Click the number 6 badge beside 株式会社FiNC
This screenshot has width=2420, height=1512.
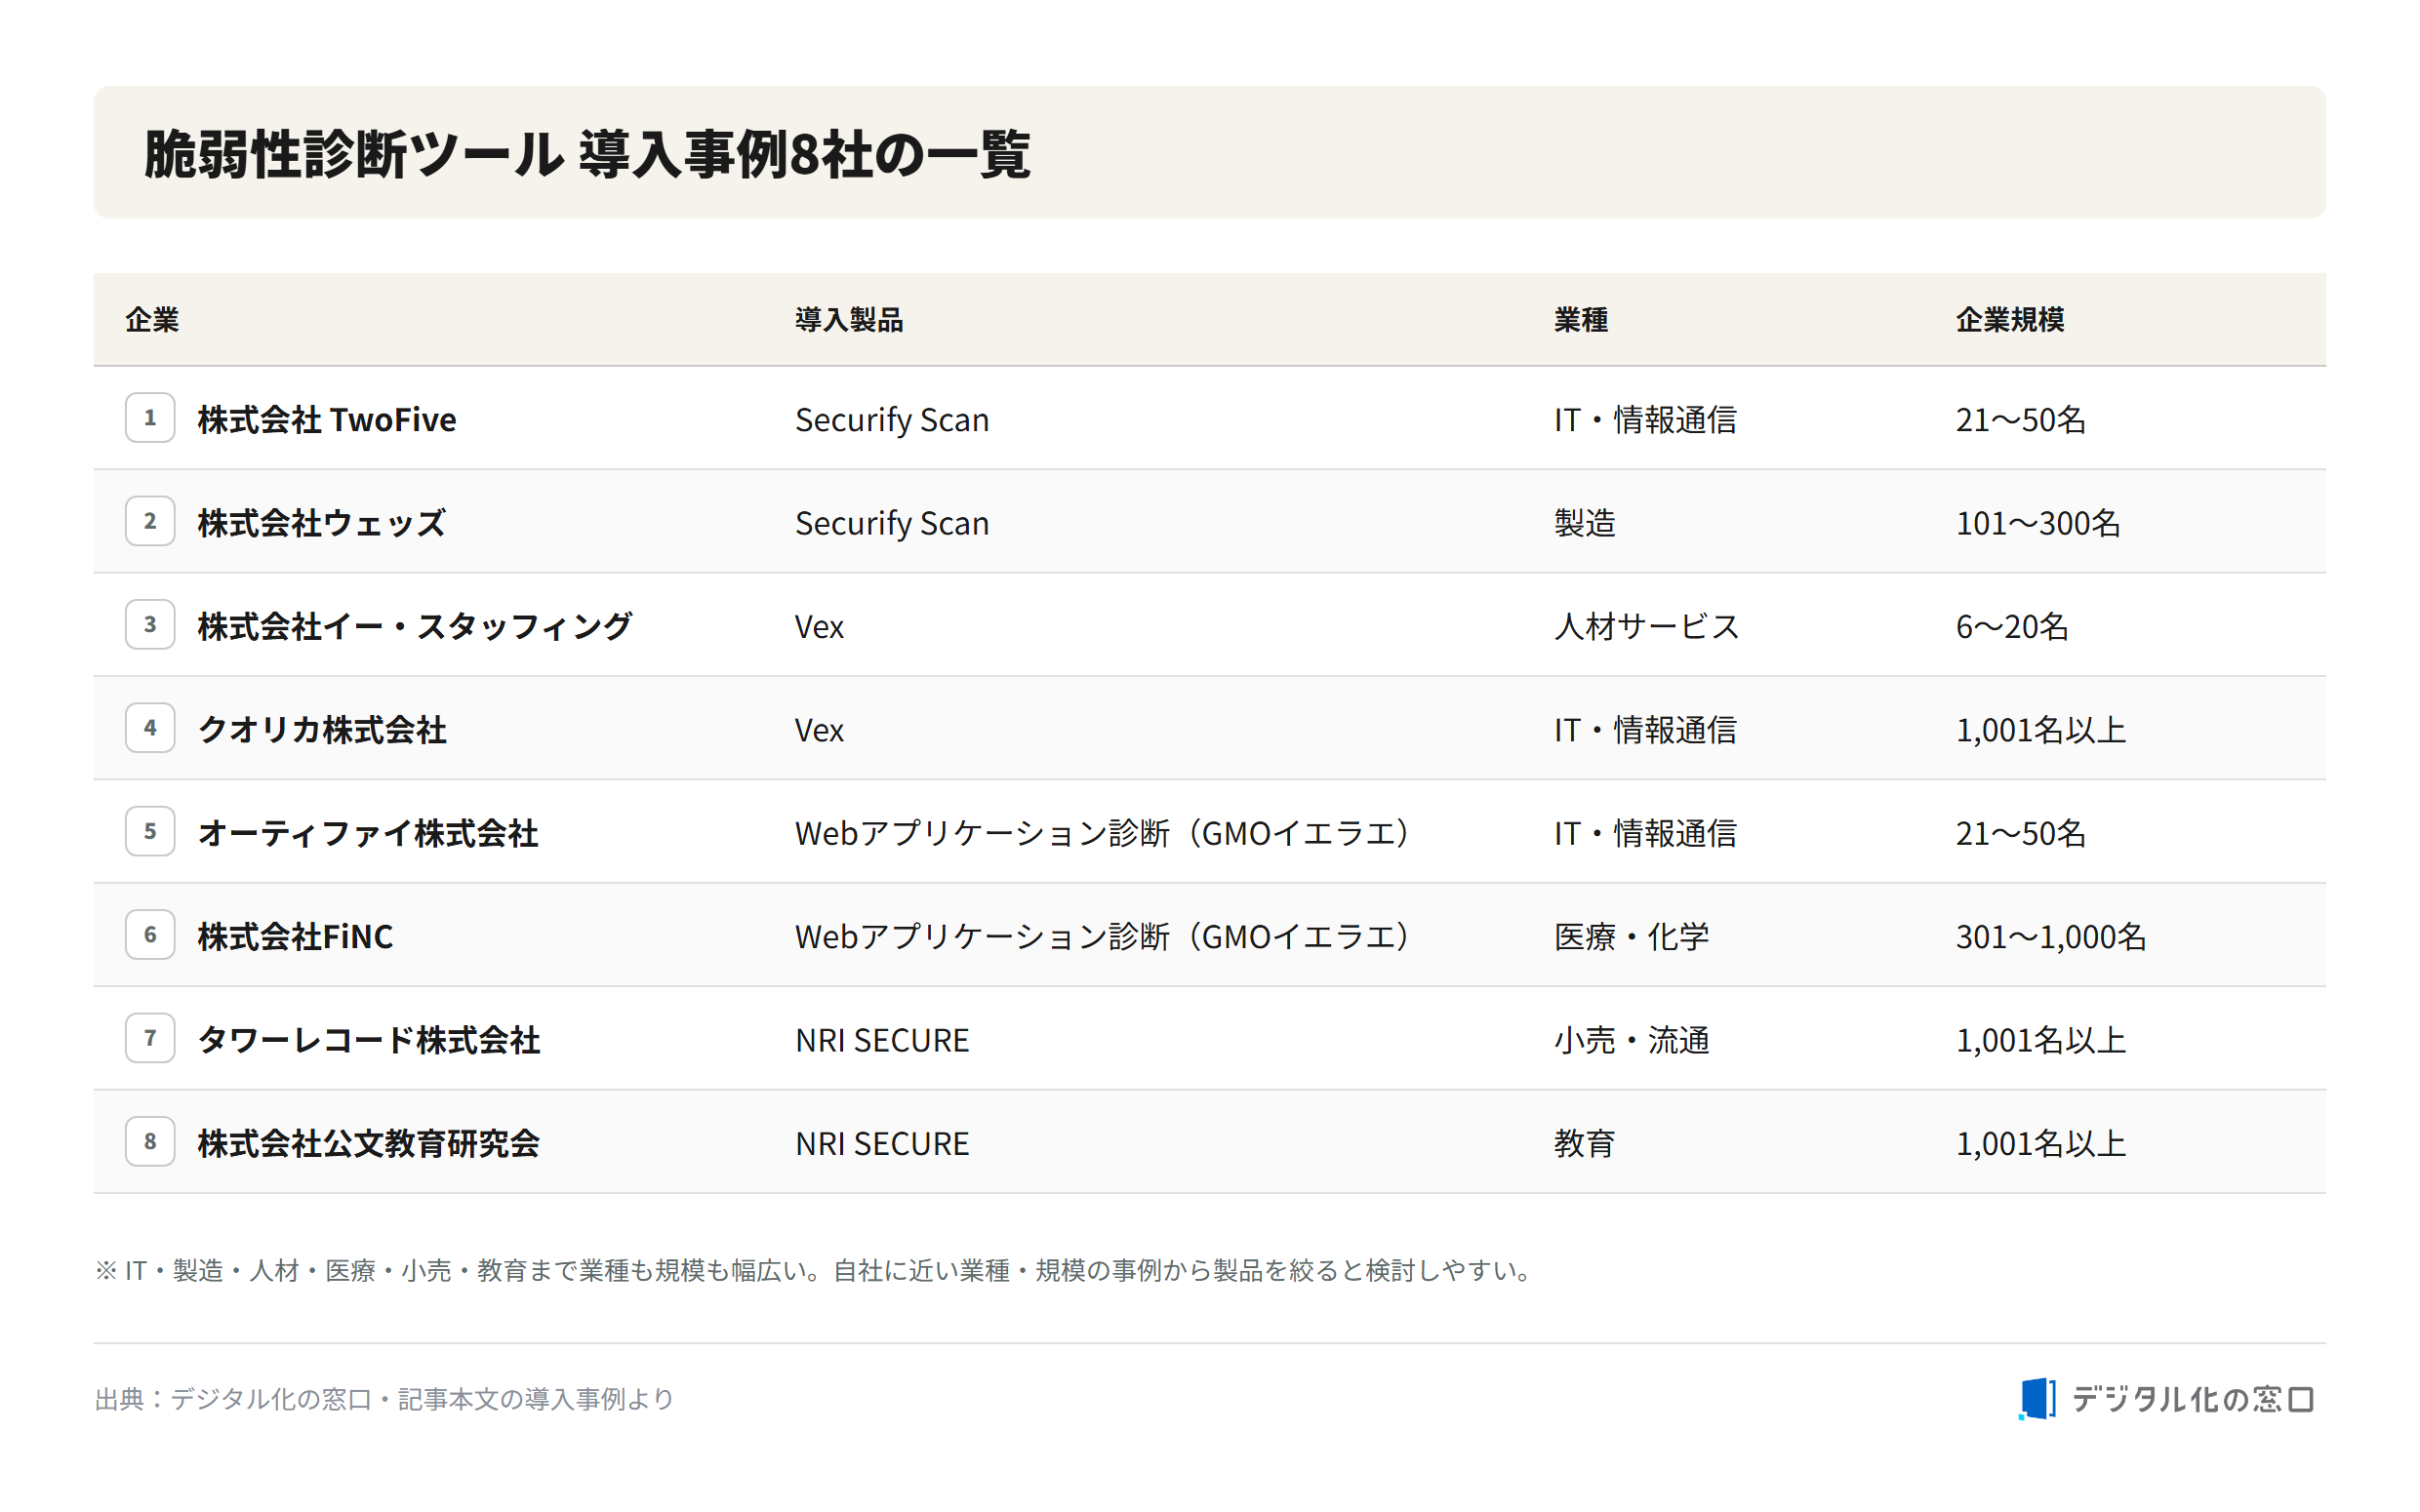150,934
